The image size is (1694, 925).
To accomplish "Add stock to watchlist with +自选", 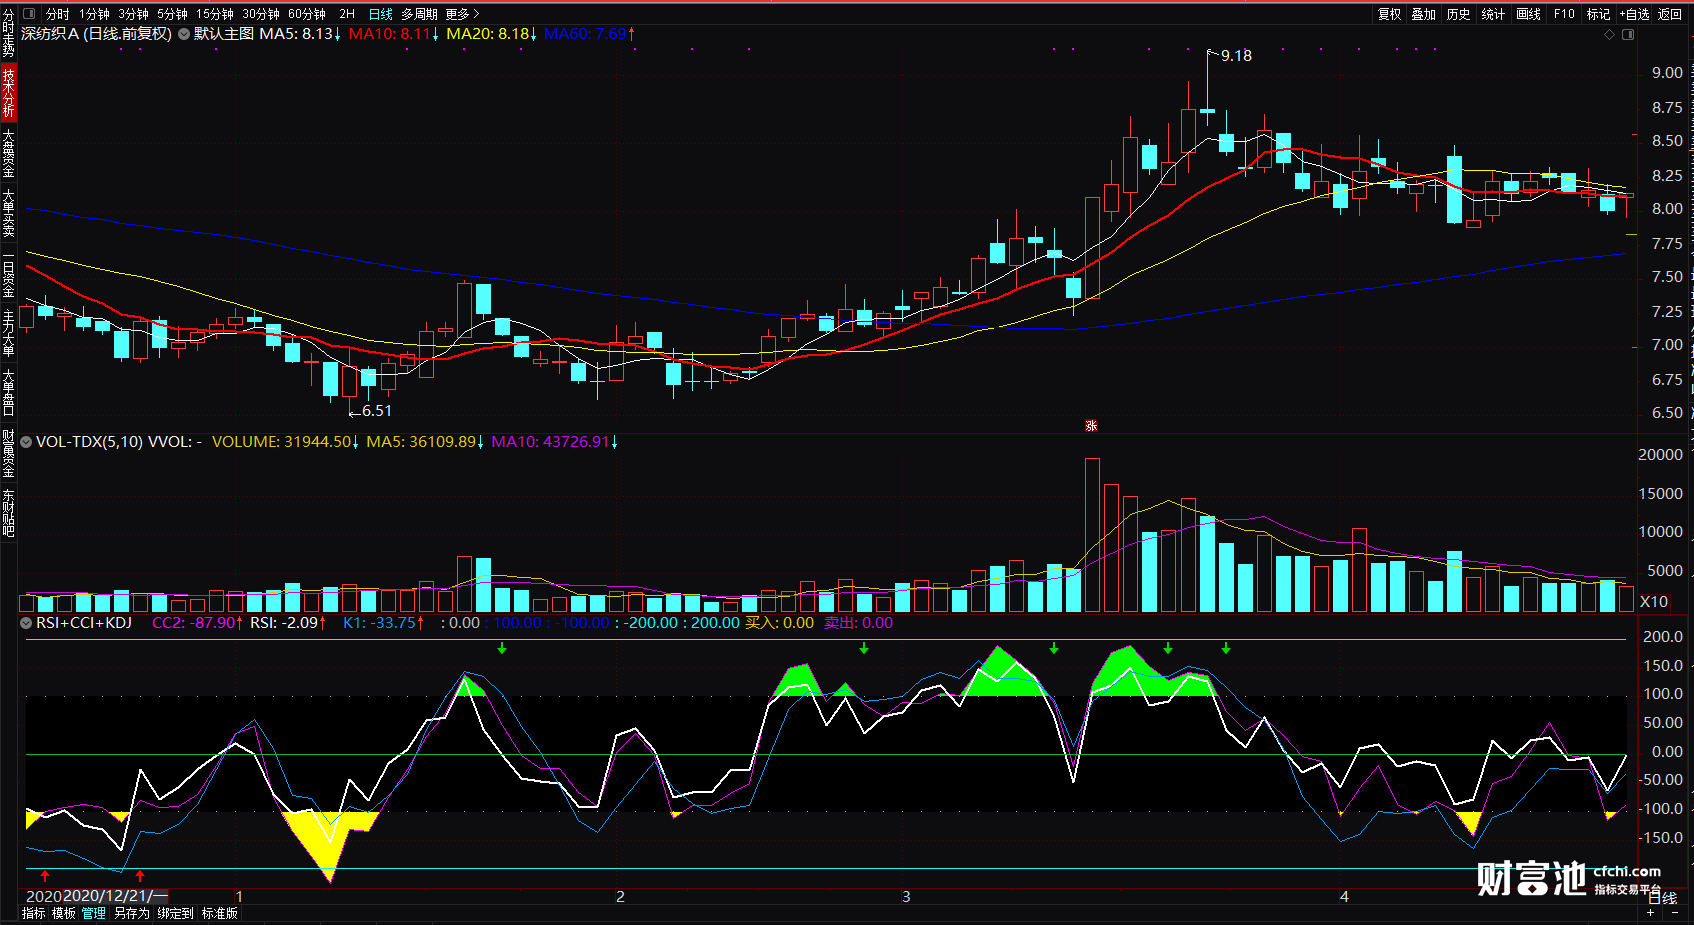I will tap(1635, 14).
